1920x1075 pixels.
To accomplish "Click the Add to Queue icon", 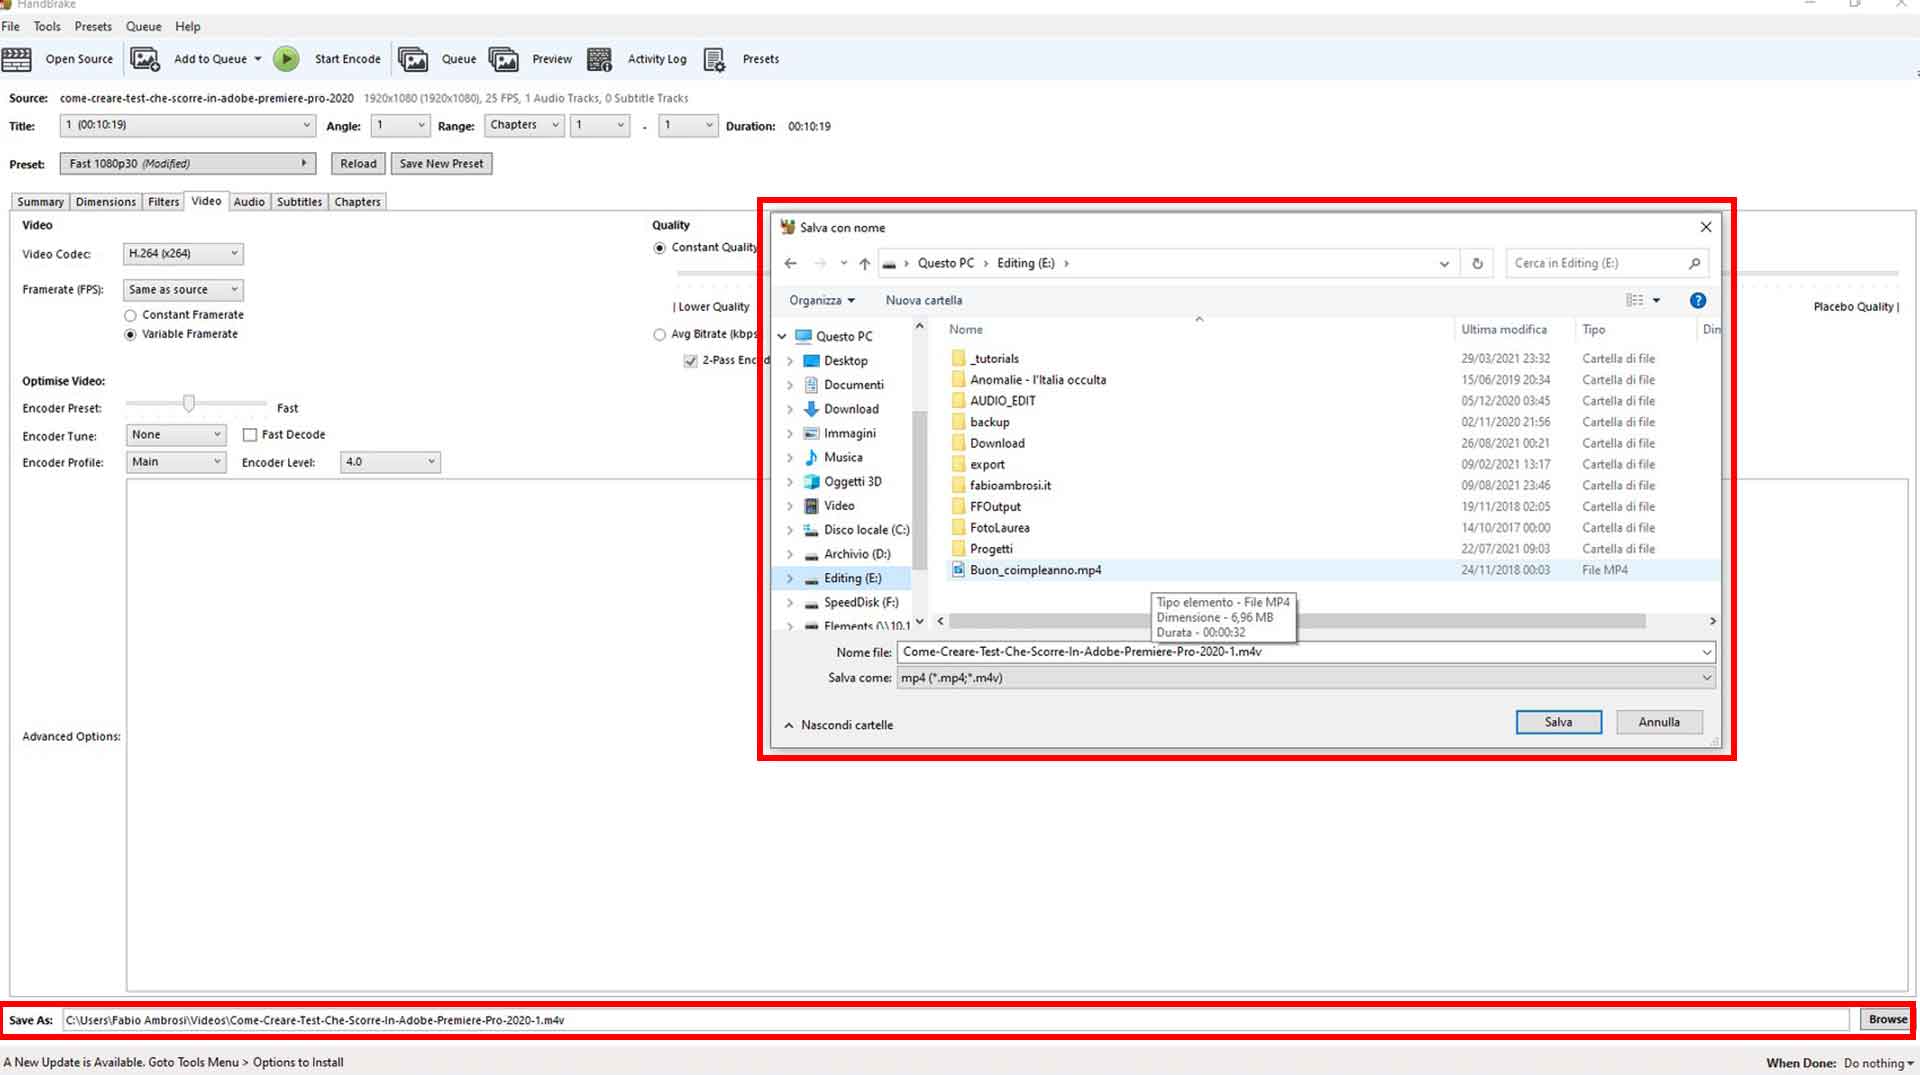I will coord(145,59).
